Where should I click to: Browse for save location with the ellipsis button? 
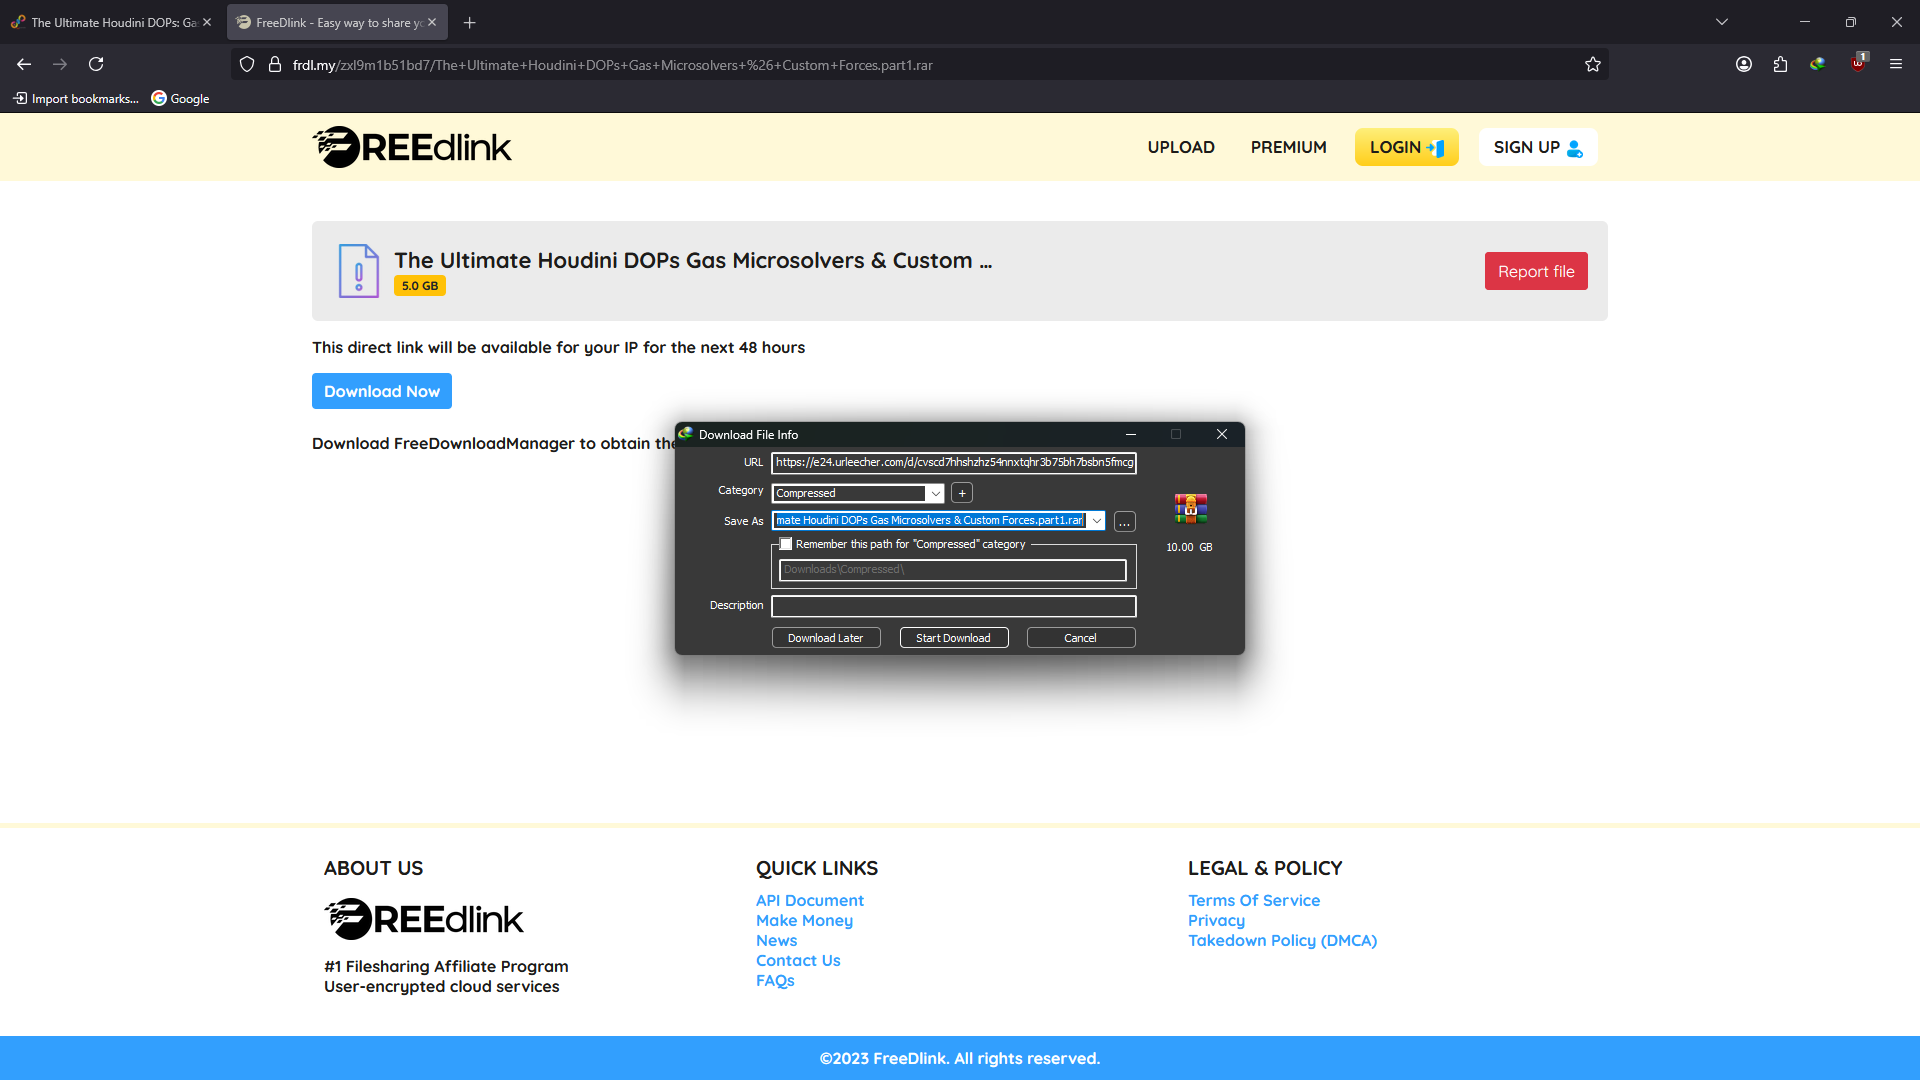1125,522
